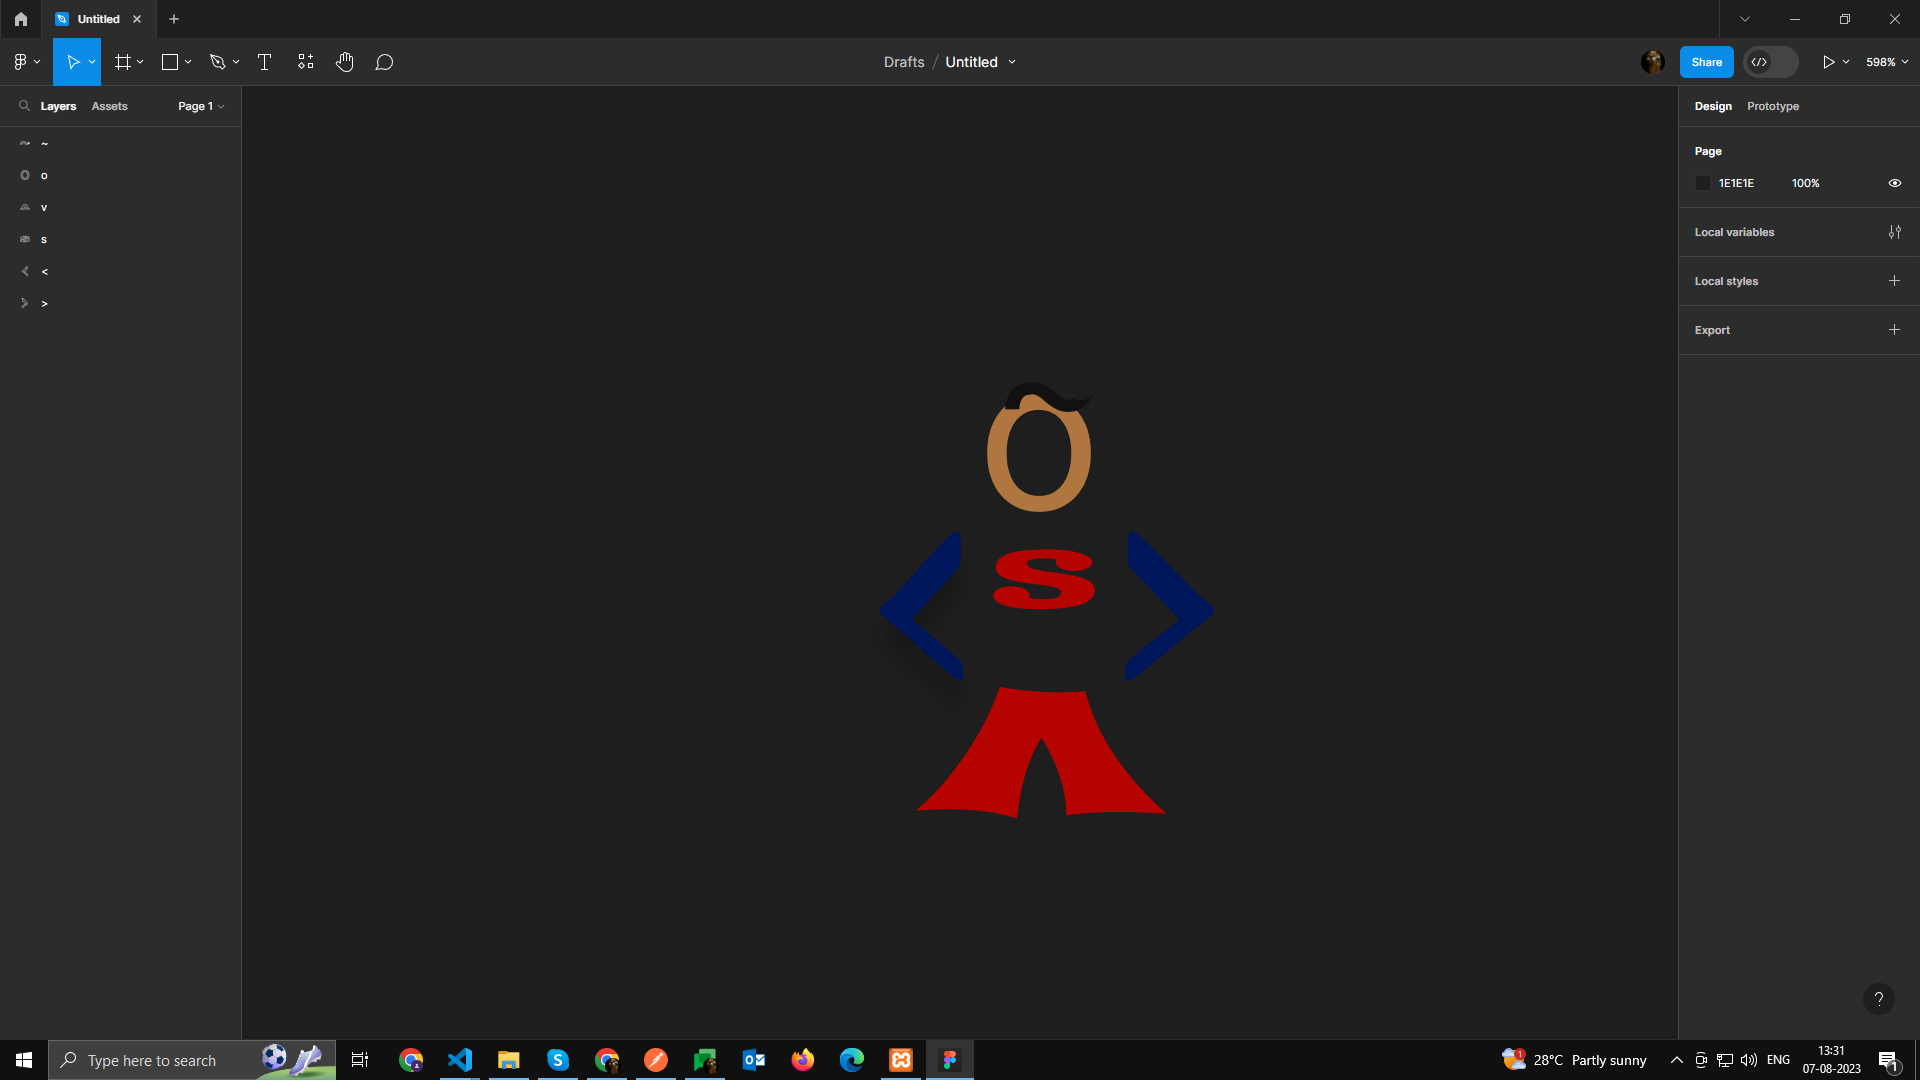Toggle visibility of the page background color
Image resolution: width=1920 pixels, height=1080 pixels.
[x=1895, y=183]
